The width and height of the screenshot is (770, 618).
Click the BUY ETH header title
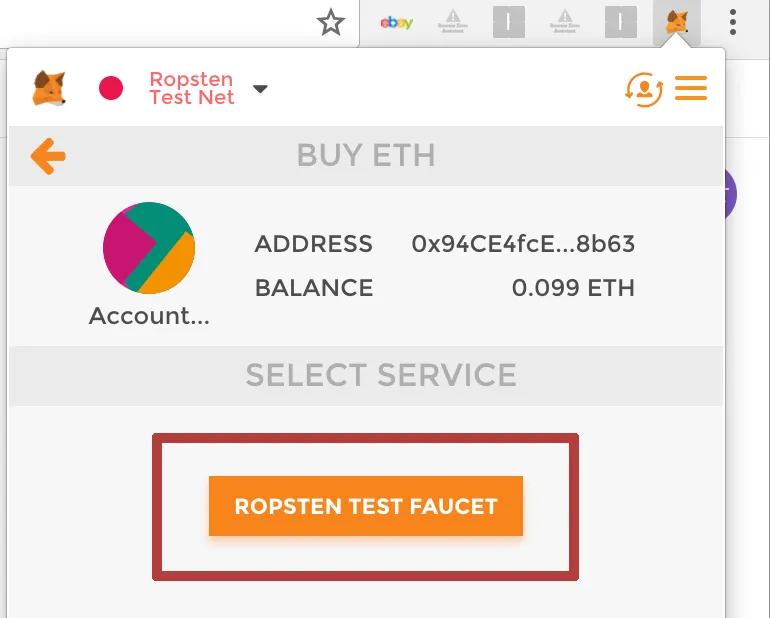click(366, 156)
